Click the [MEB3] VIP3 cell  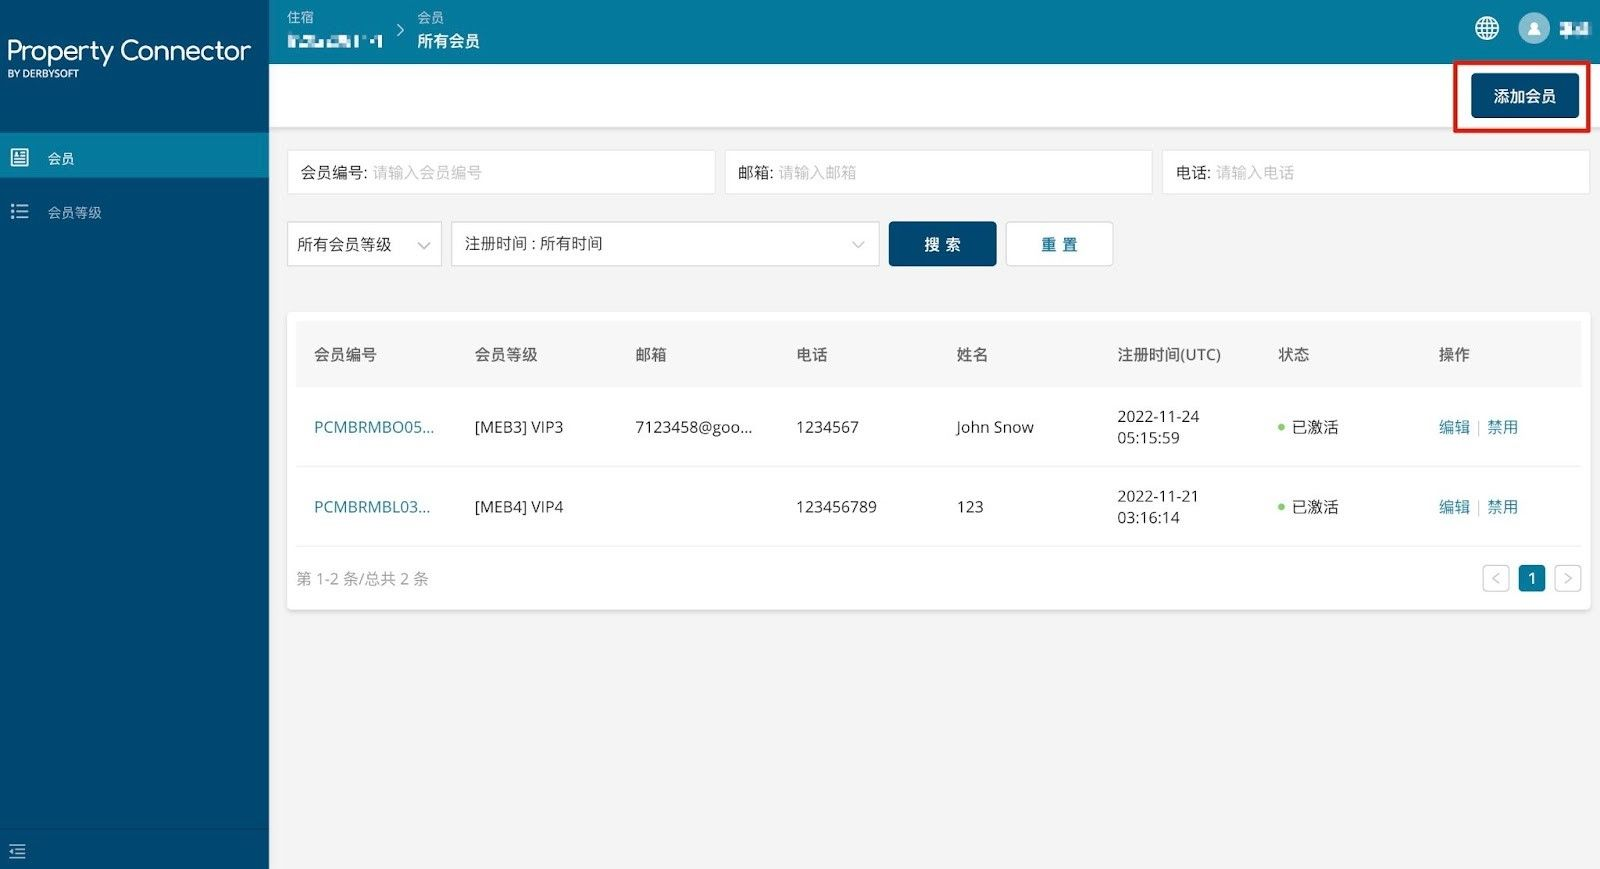(519, 427)
